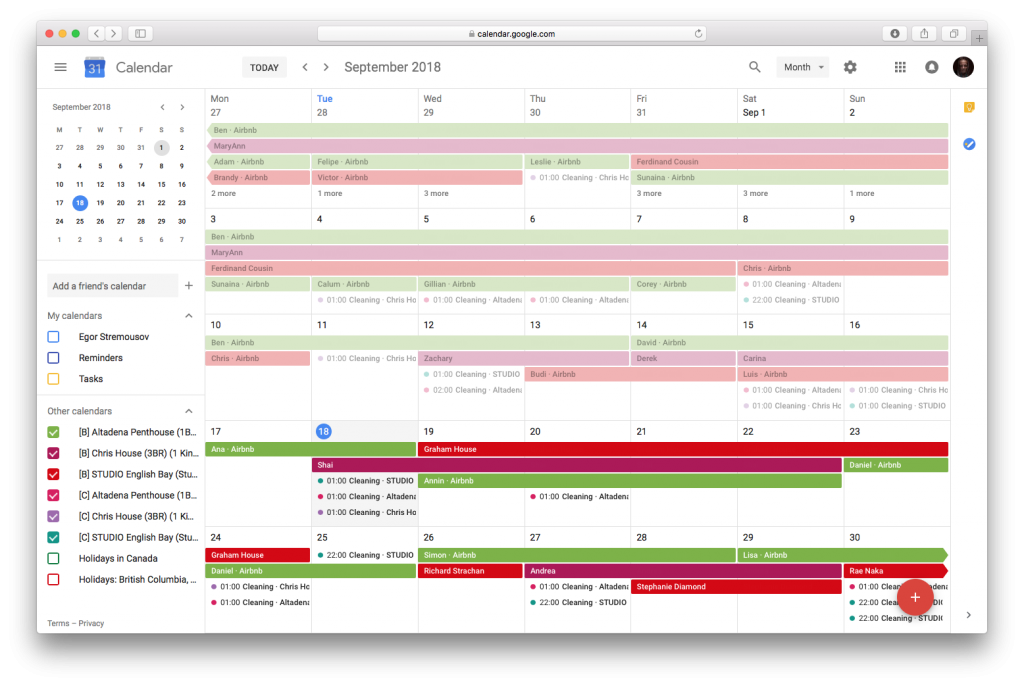The height and width of the screenshot is (686, 1024).
Task: Collapse the Other calendars section
Action: 187,410
